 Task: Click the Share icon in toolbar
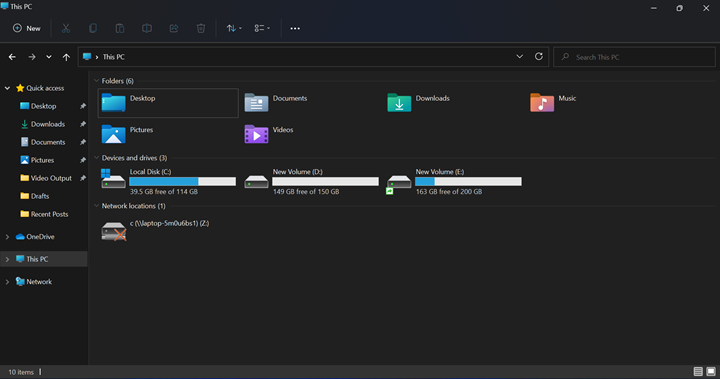tap(174, 28)
